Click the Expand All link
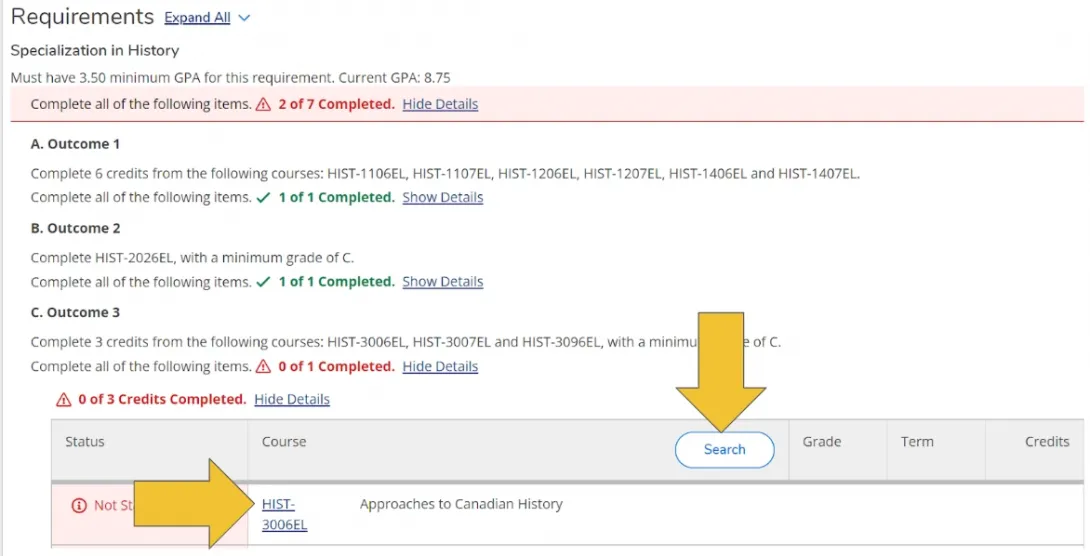1090x556 pixels. click(197, 18)
